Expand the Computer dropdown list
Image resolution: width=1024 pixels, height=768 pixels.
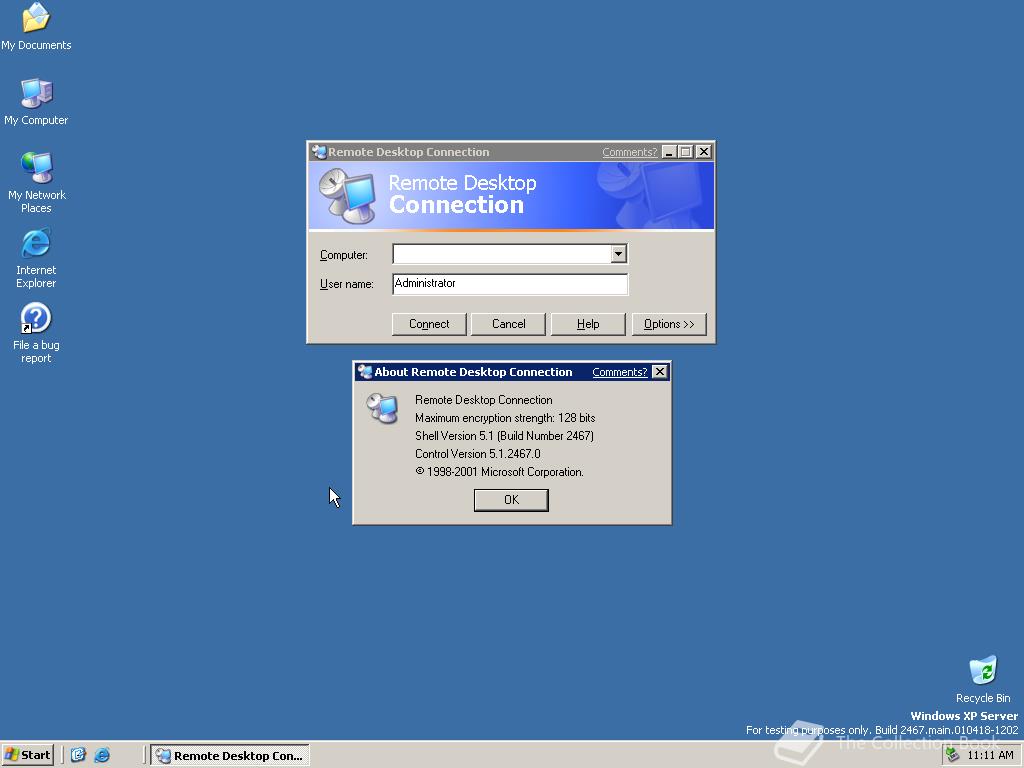tap(618, 254)
